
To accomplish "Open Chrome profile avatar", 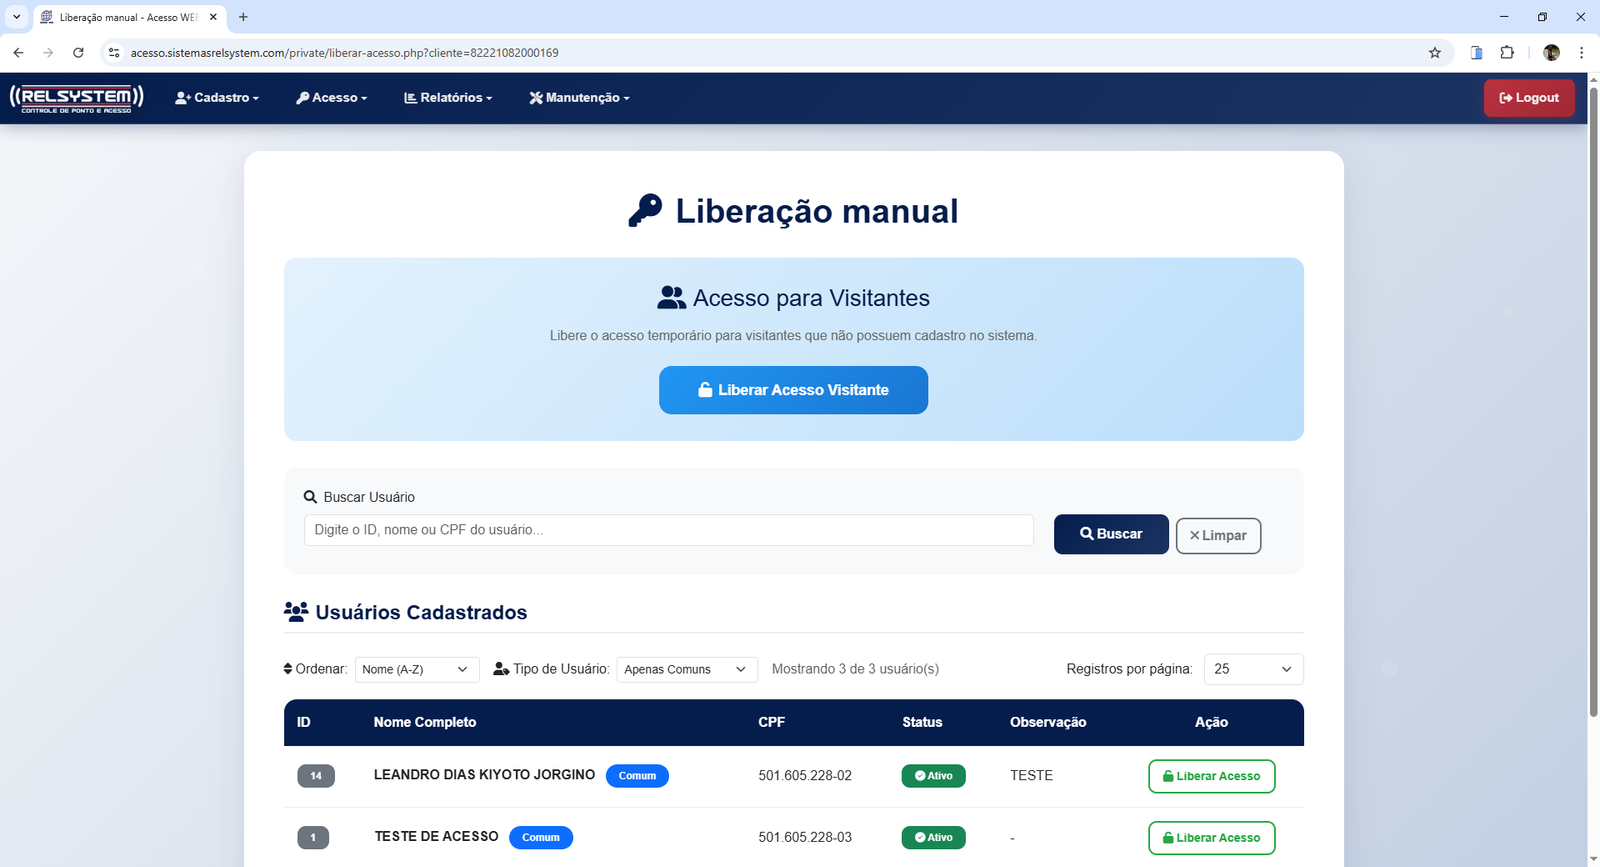I will click(x=1551, y=53).
